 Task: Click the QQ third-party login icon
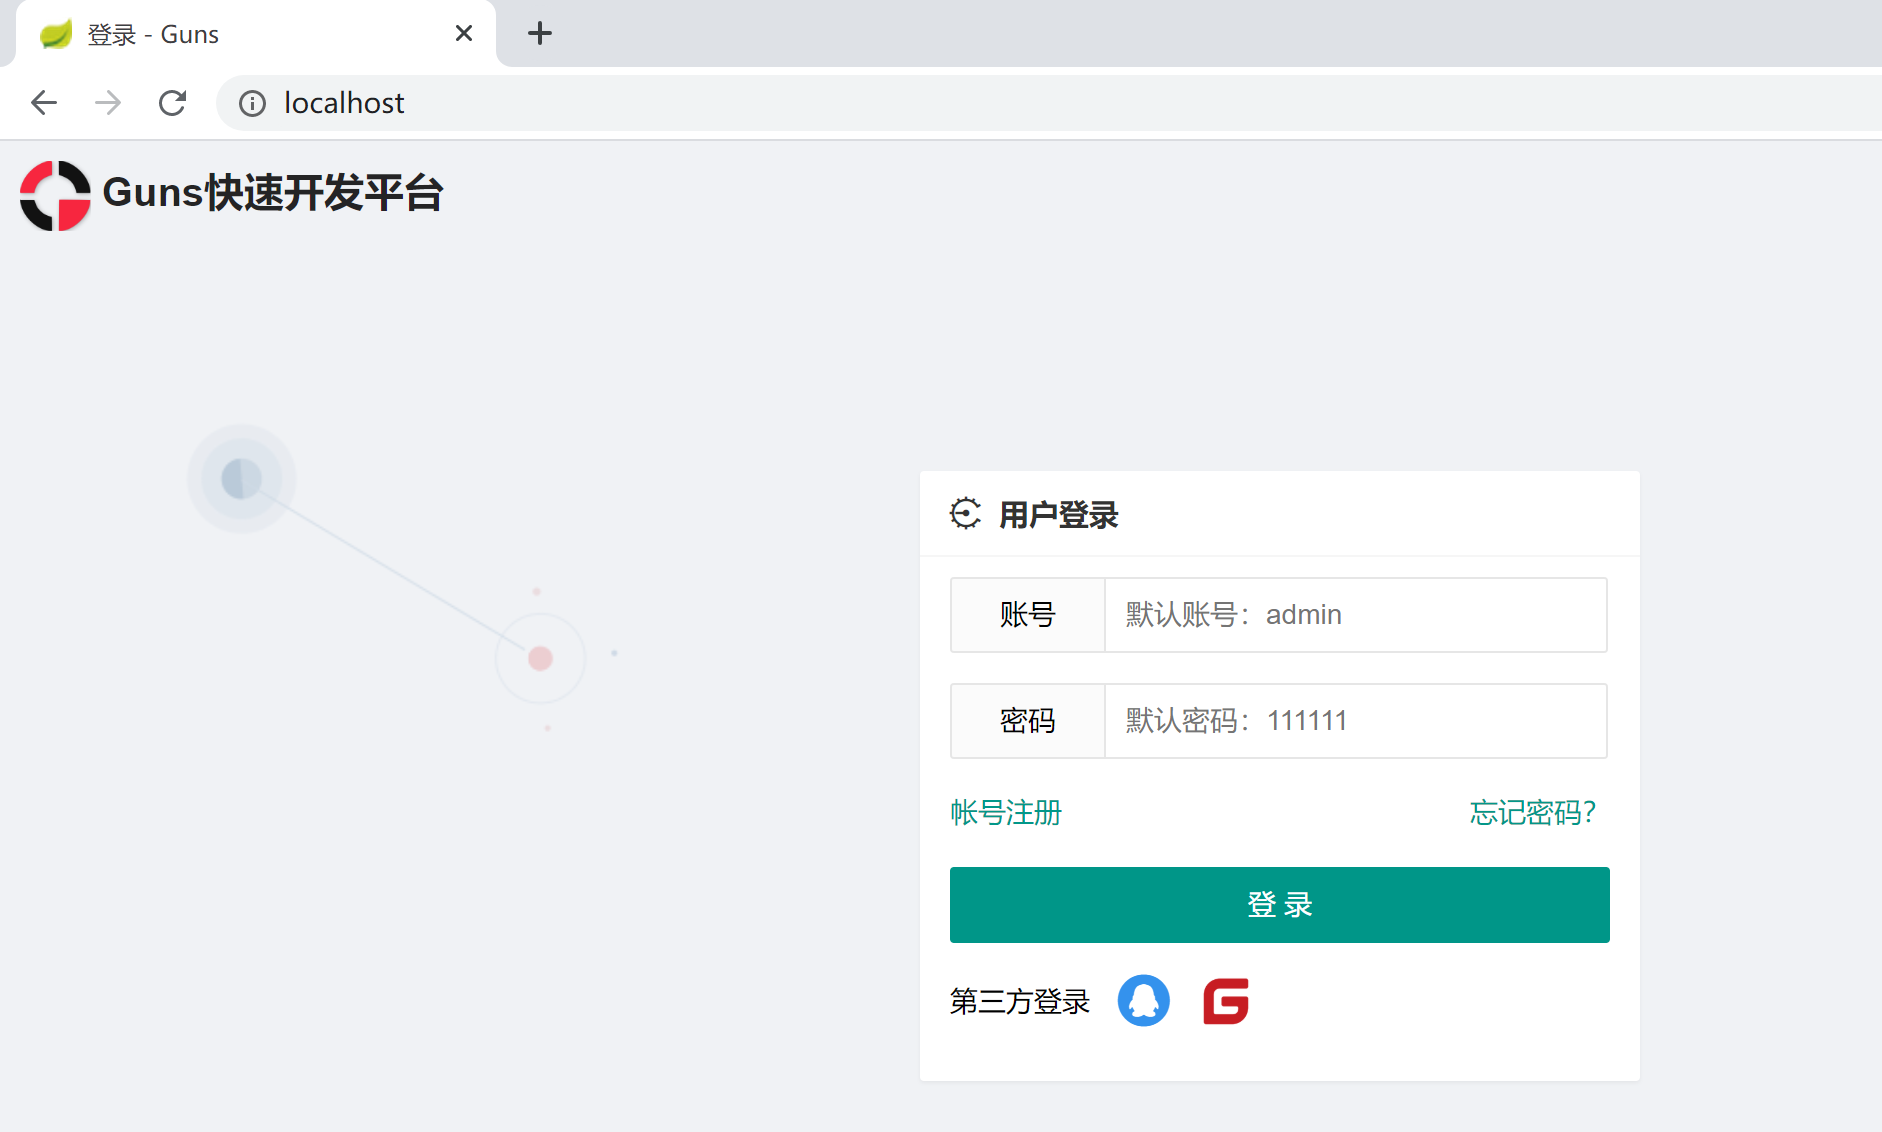pyautogui.click(x=1143, y=1001)
